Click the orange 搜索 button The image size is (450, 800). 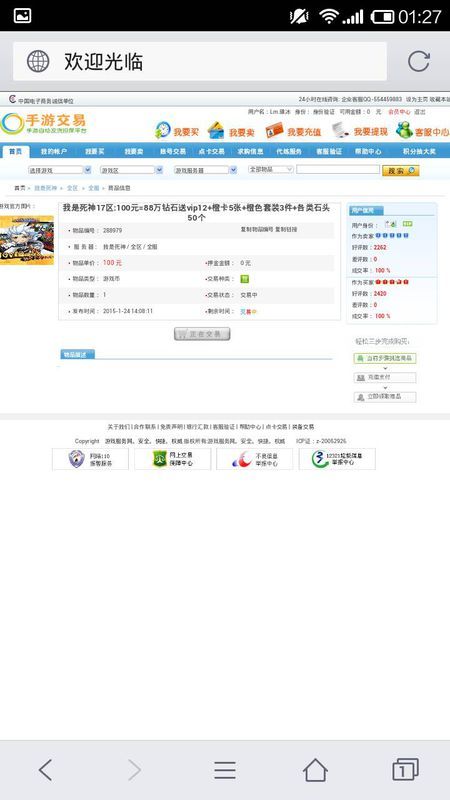[401, 170]
